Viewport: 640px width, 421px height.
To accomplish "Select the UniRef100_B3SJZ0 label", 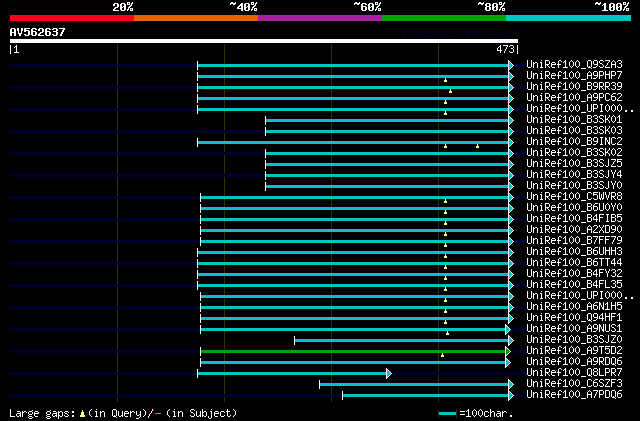I will coord(574,340).
